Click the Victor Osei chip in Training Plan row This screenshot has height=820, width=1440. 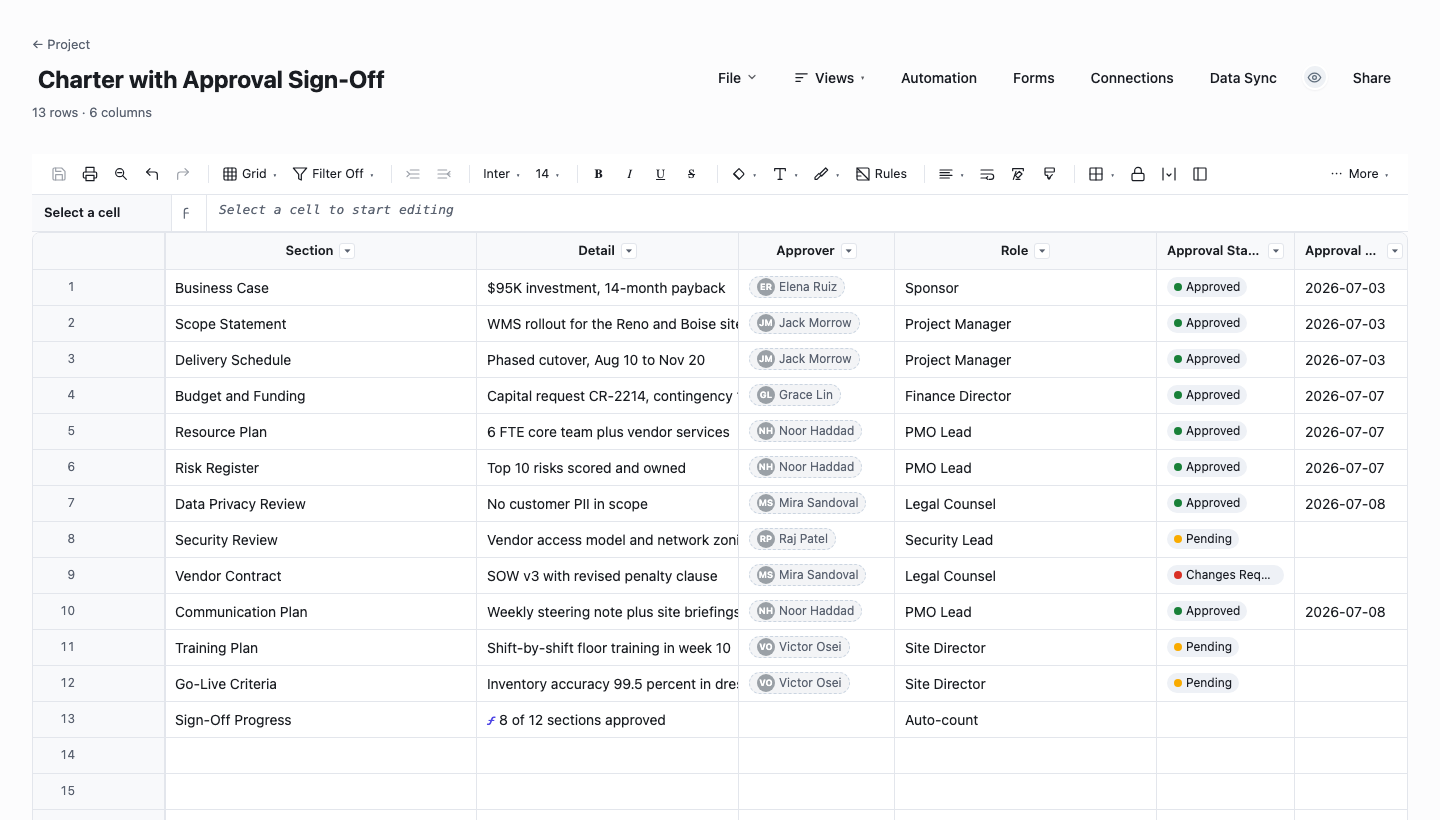799,647
